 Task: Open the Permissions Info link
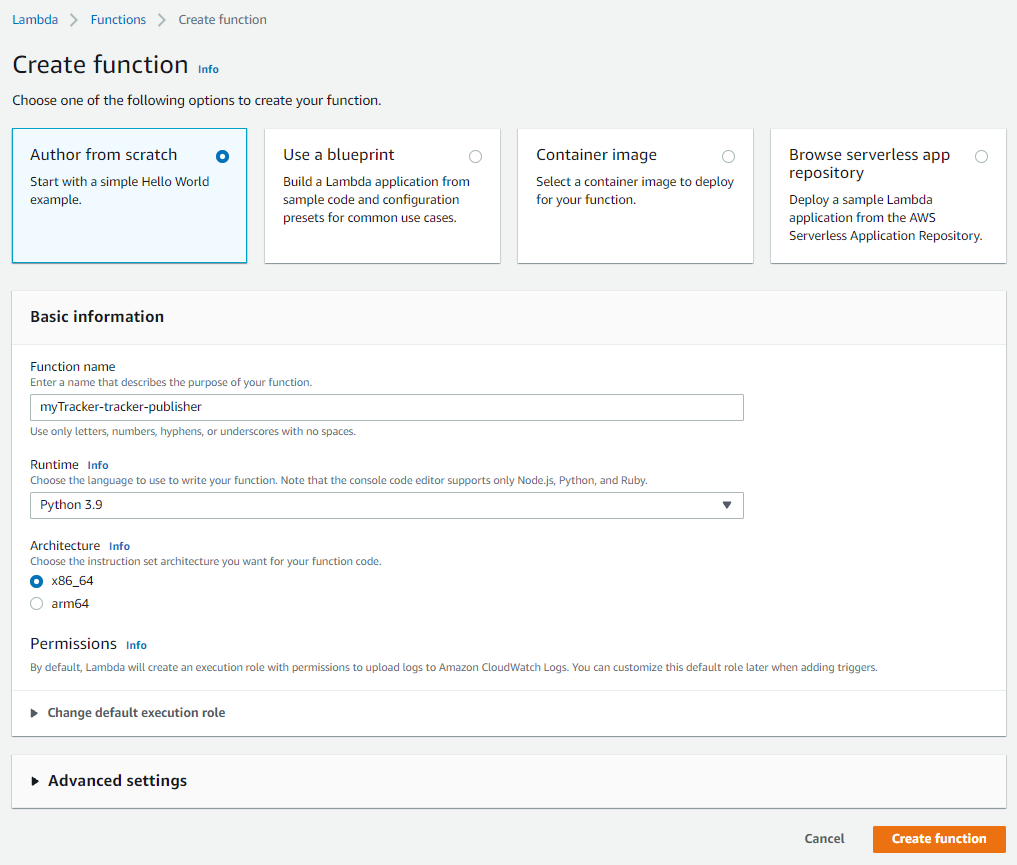[x=135, y=645]
